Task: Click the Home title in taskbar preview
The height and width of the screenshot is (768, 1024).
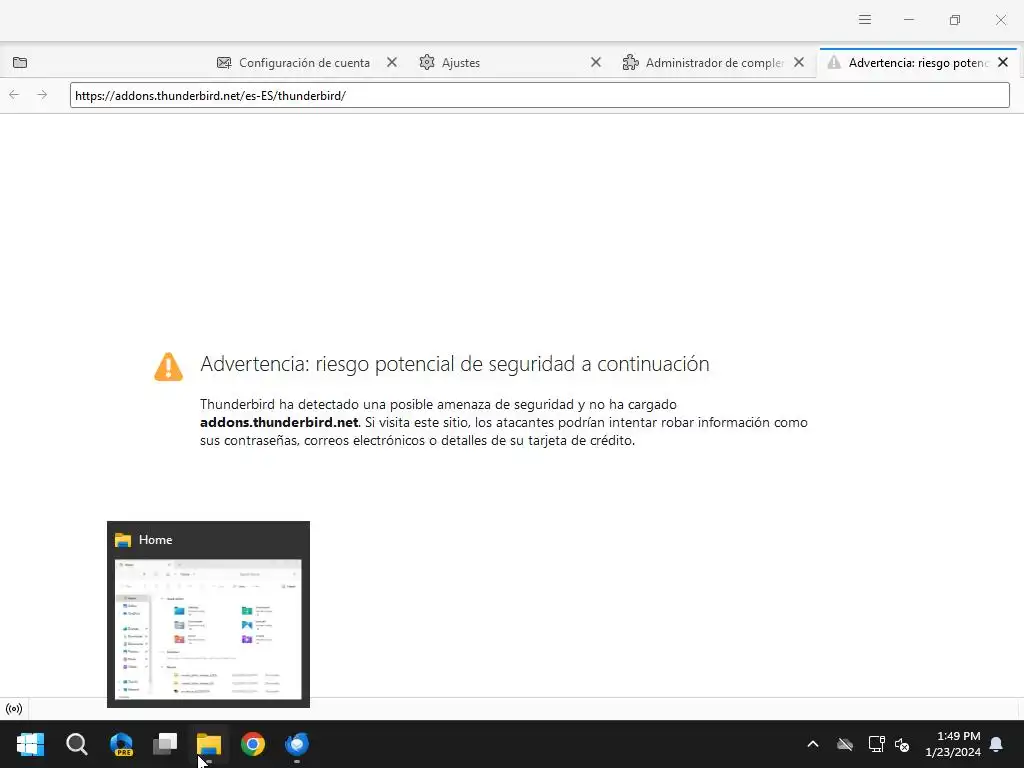Action: click(x=155, y=540)
